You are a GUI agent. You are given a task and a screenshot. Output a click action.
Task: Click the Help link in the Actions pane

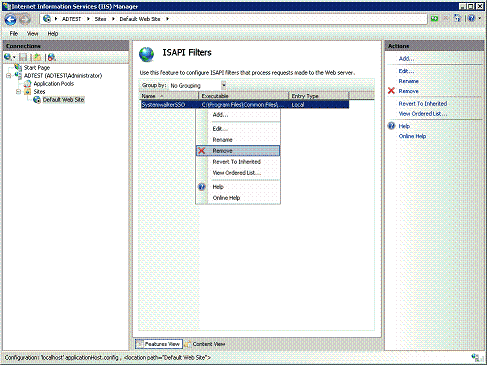click(404, 126)
